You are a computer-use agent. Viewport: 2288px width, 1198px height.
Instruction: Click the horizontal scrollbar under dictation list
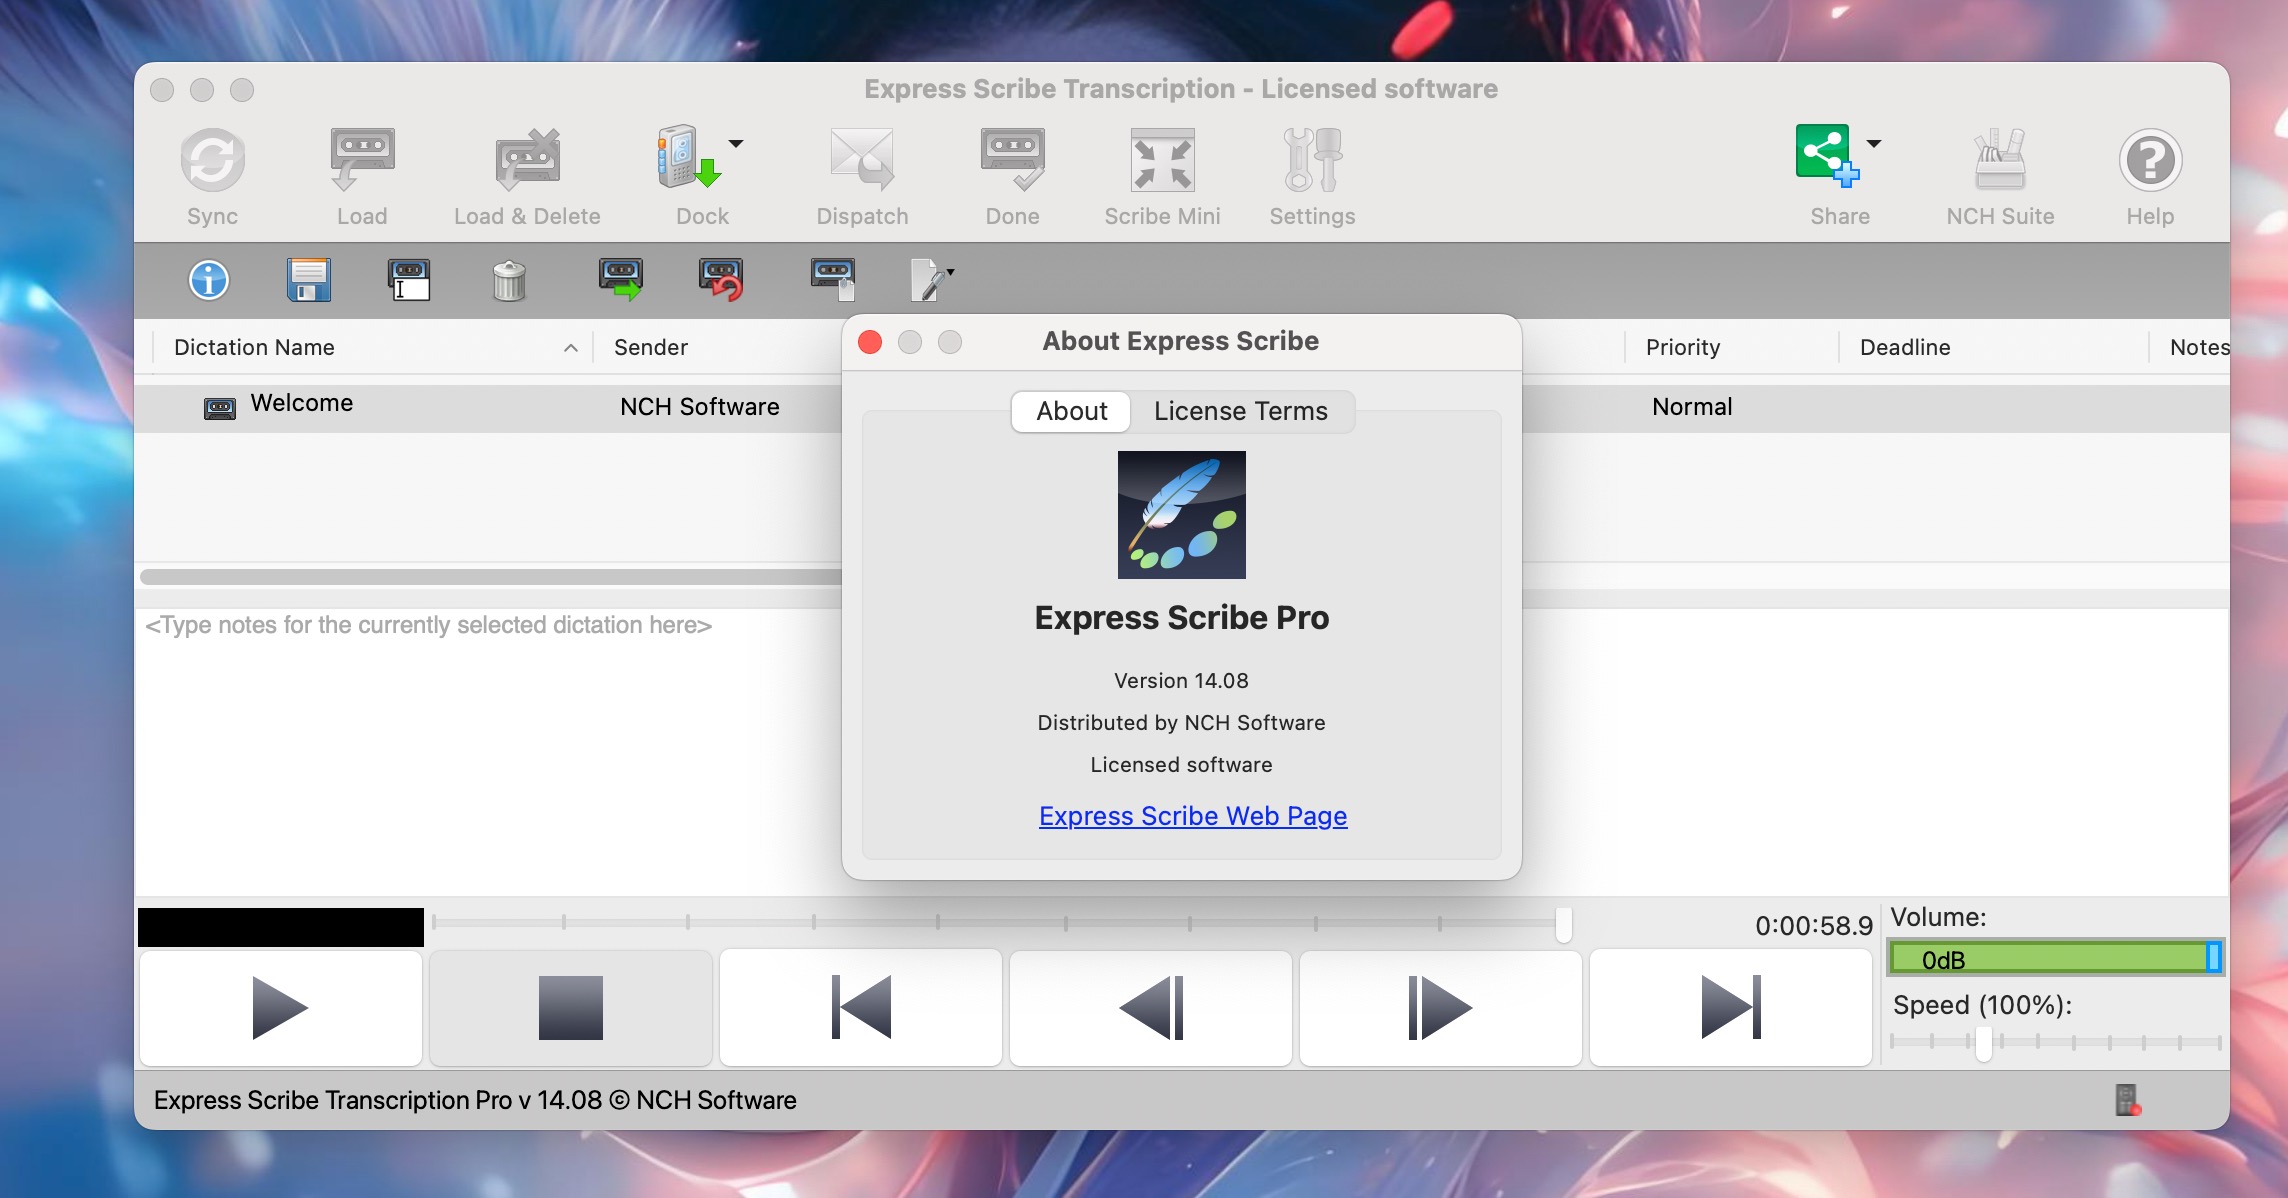(490, 577)
